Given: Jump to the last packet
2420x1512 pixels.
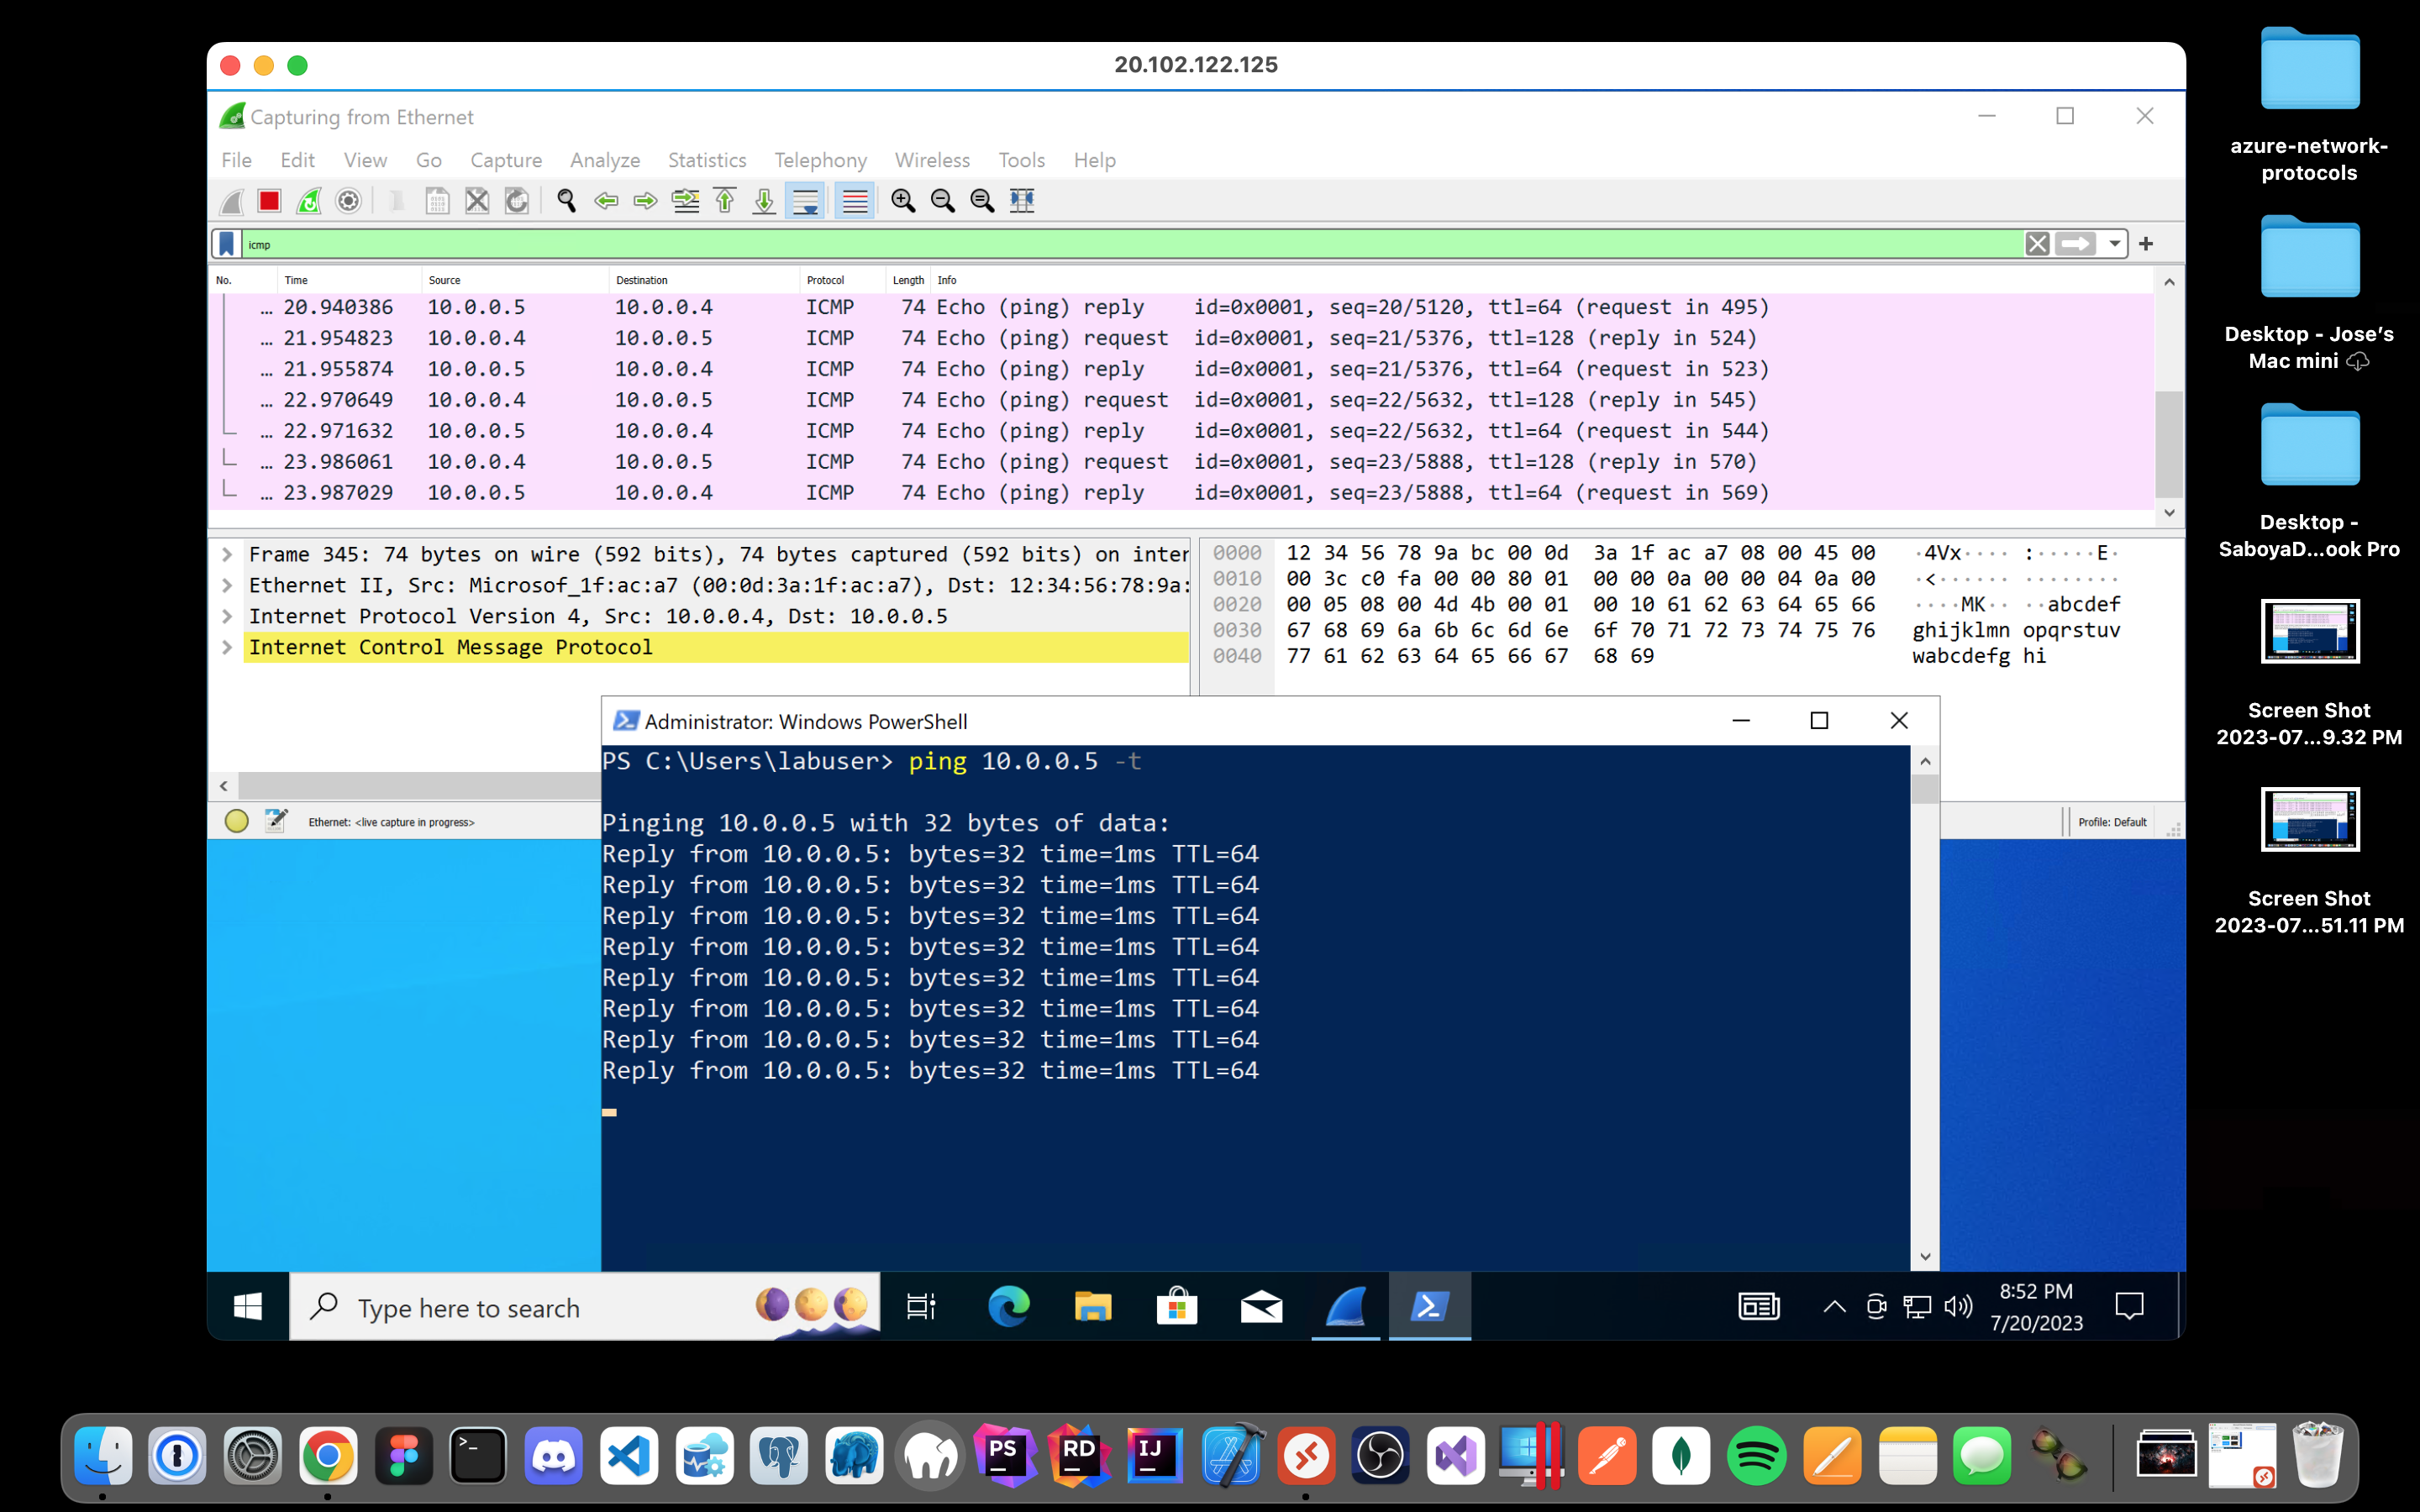Looking at the screenshot, I should (x=764, y=201).
